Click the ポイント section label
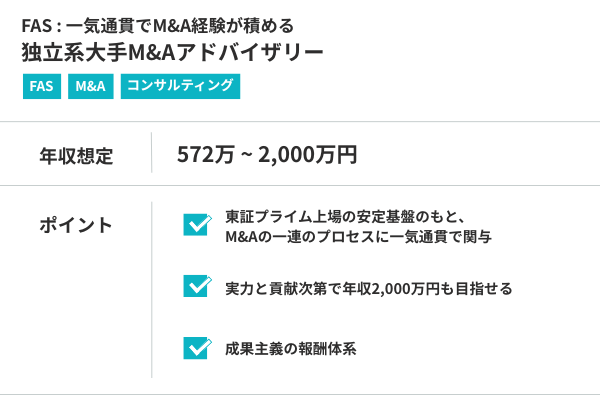 click(76, 224)
